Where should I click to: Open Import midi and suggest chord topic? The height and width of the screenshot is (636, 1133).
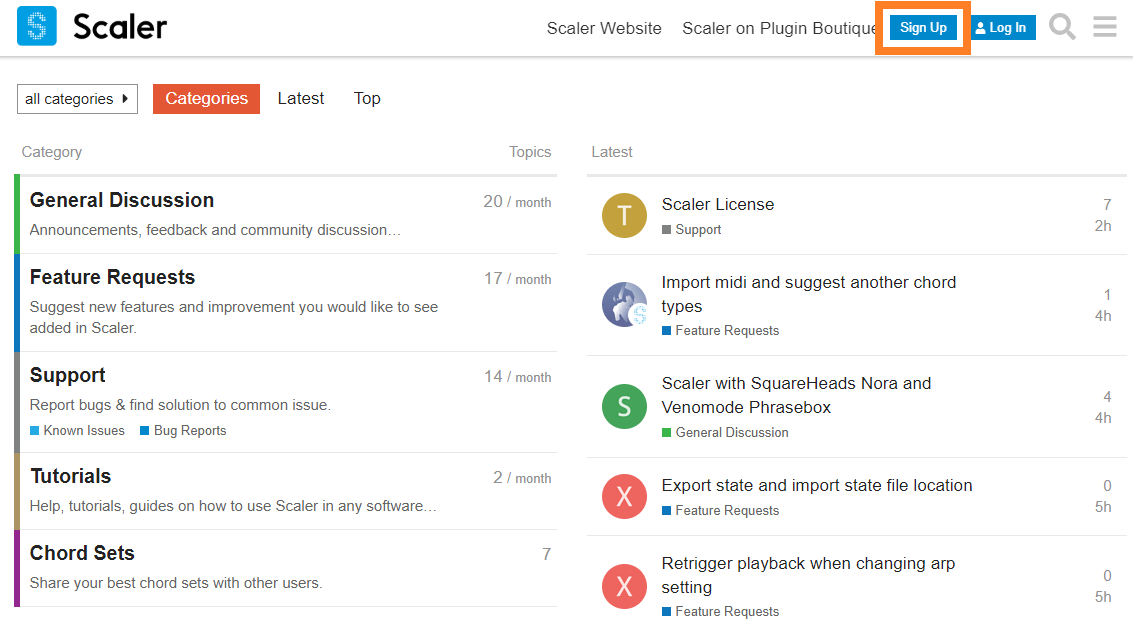(809, 294)
